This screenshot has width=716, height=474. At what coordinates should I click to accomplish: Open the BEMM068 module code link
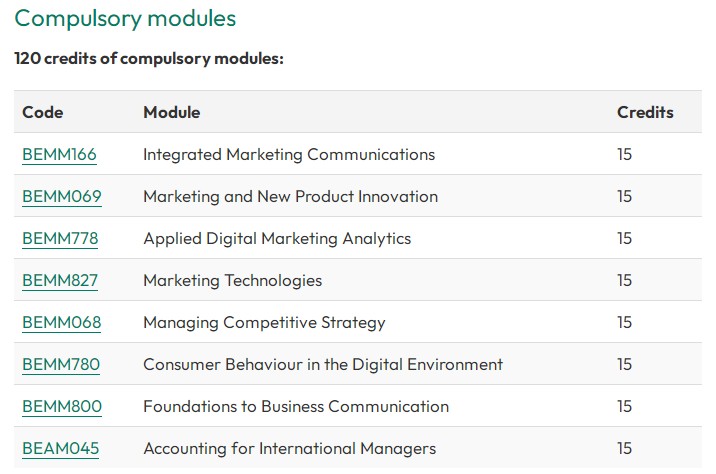click(x=62, y=322)
